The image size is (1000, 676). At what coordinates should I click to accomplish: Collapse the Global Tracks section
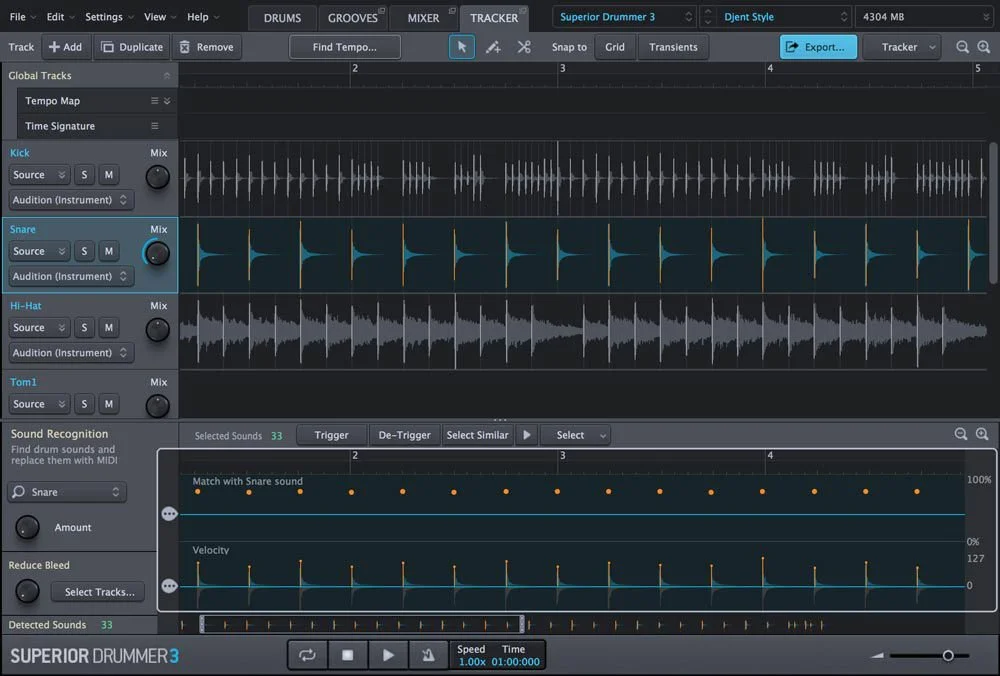pyautogui.click(x=166, y=75)
